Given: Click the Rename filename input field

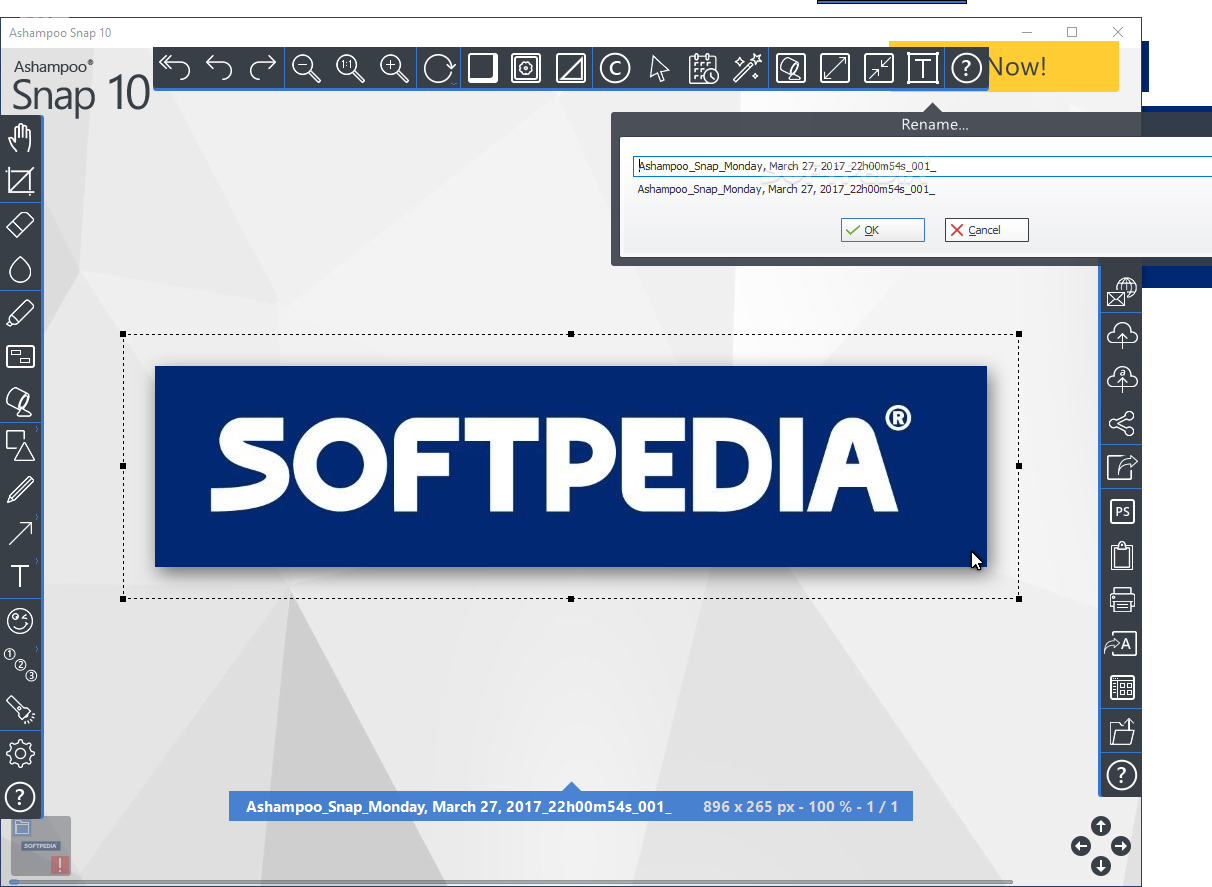Looking at the screenshot, I should (922, 166).
